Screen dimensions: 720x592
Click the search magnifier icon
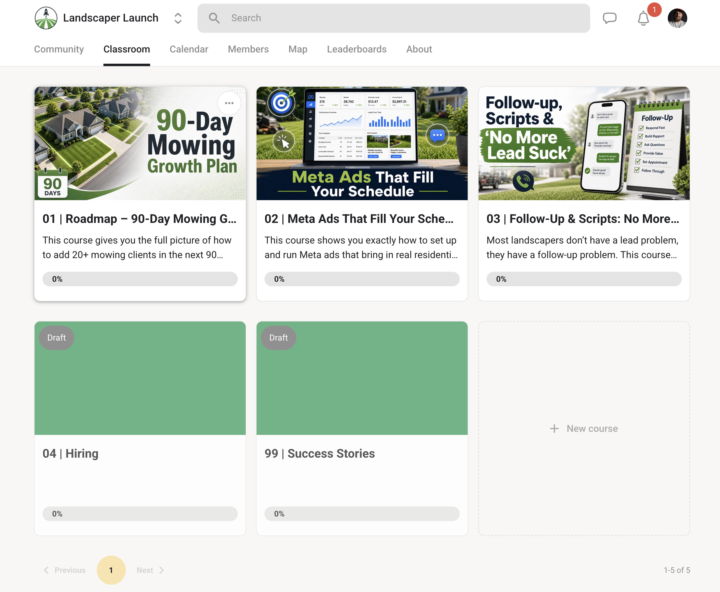[214, 18]
